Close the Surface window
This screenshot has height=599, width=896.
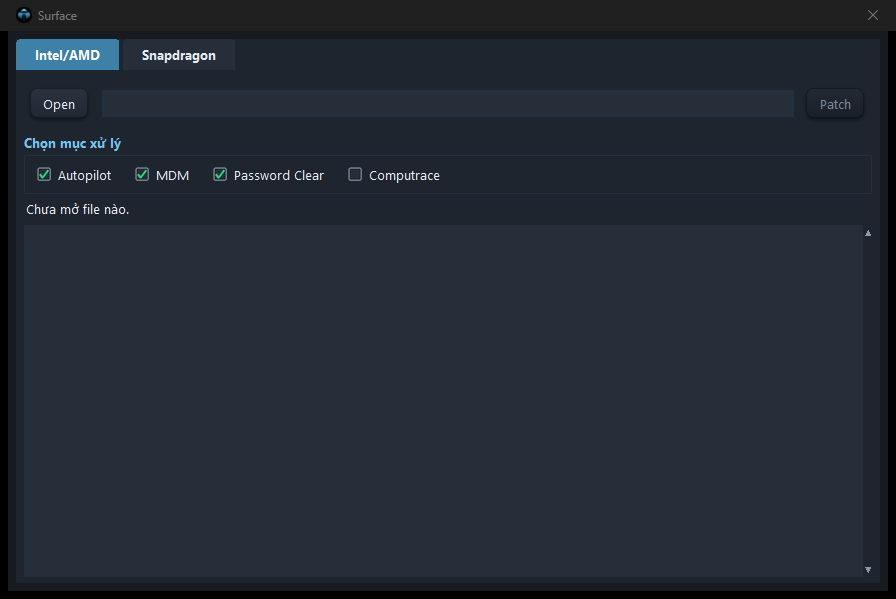pyautogui.click(x=873, y=15)
